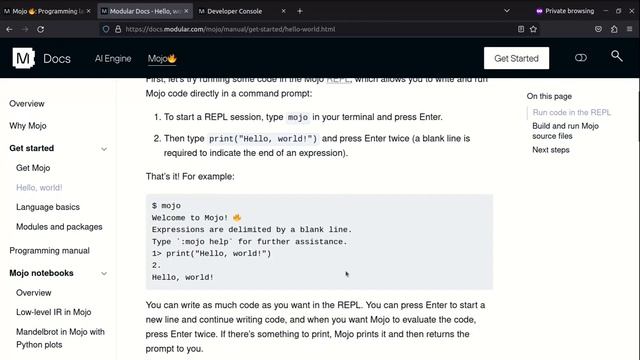Open reader view icon in address bar
This screenshot has height=360, width=640.
pos(521,29)
